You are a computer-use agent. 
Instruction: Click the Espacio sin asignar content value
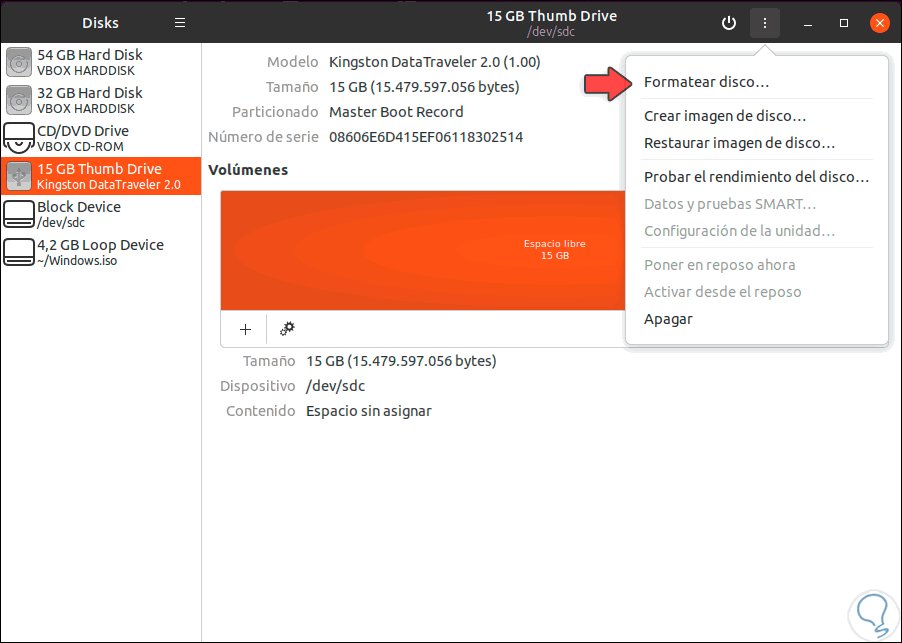[369, 411]
